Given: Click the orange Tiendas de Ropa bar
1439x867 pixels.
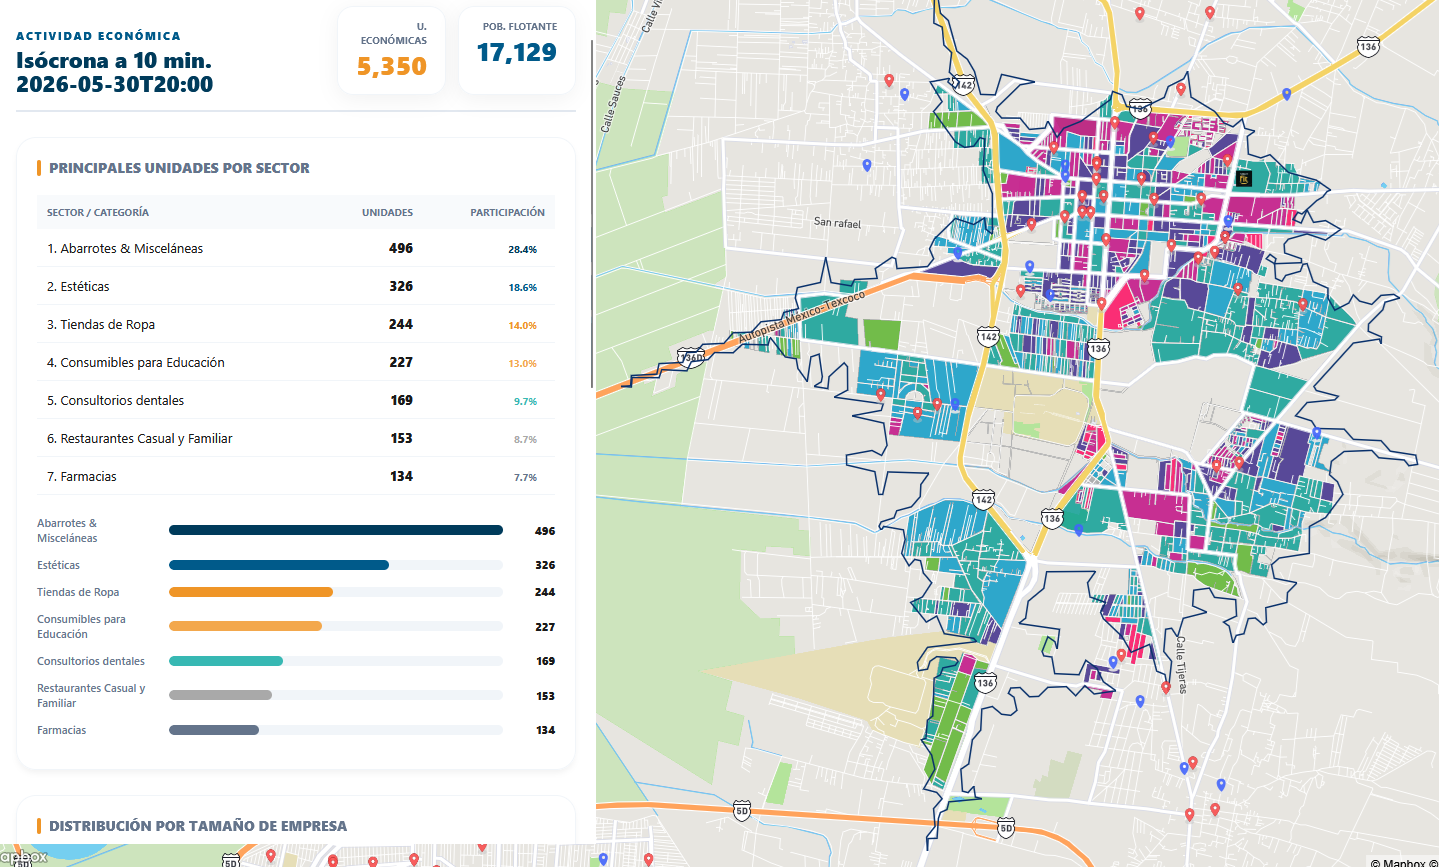Looking at the screenshot, I should tap(251, 592).
